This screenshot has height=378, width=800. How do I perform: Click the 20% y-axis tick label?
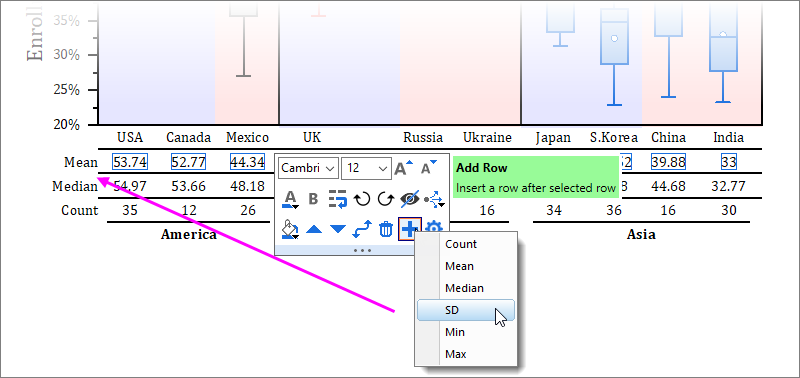pyautogui.click(x=66, y=124)
